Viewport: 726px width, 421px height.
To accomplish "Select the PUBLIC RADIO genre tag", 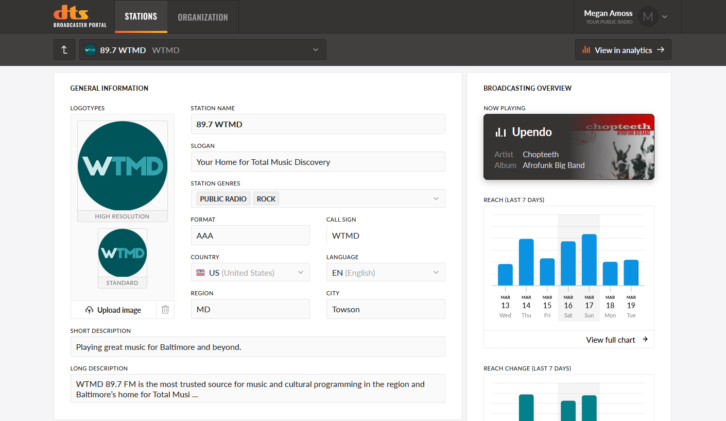I will [x=223, y=199].
